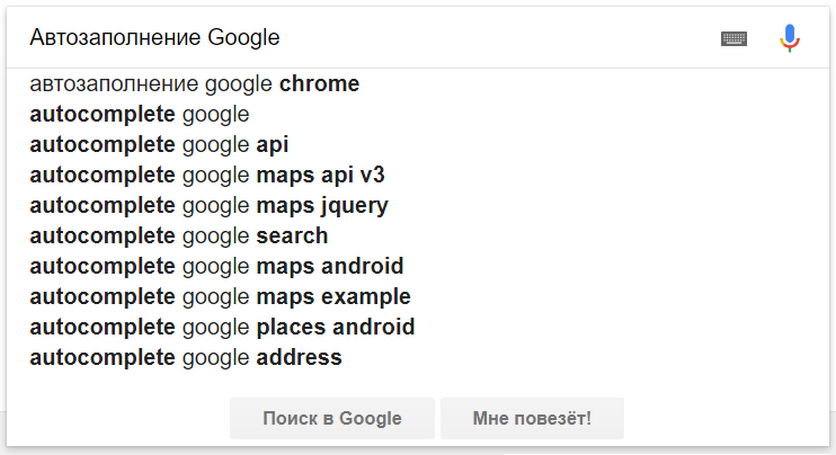Choose "autocomplete google maps example" suggestion
836x455 pixels.
220,297
